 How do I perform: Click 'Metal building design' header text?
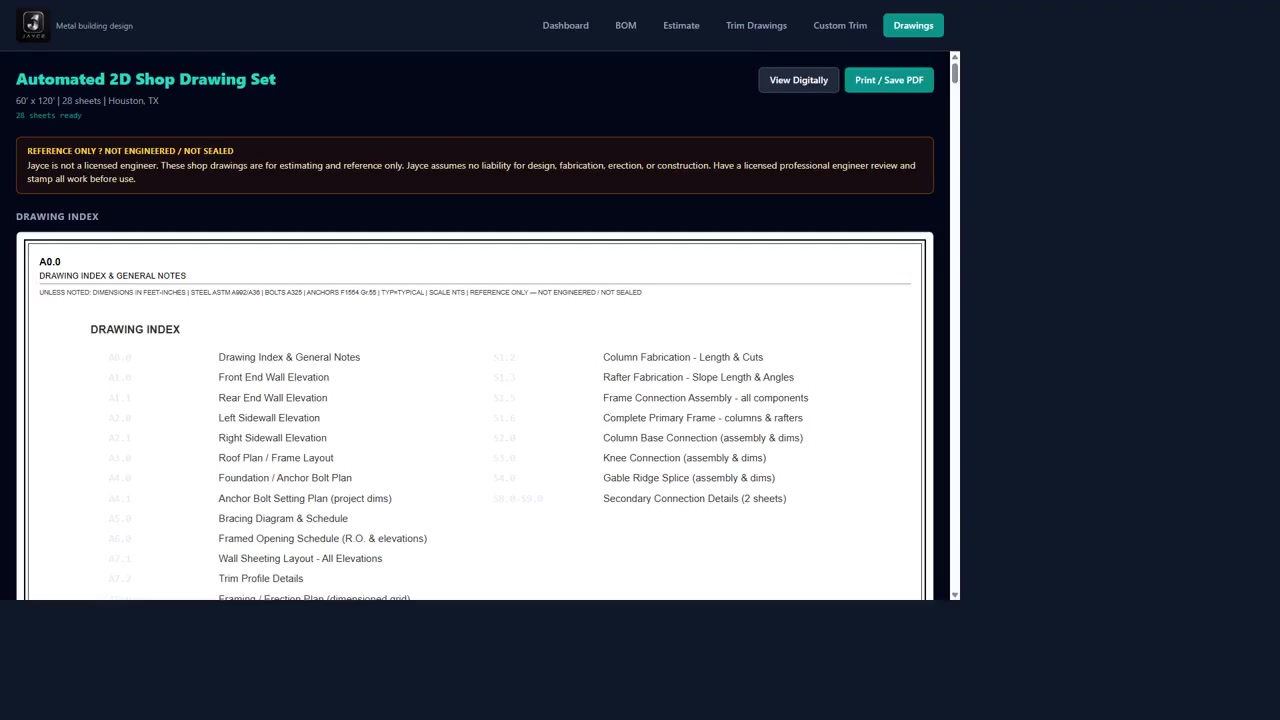[x=94, y=26]
